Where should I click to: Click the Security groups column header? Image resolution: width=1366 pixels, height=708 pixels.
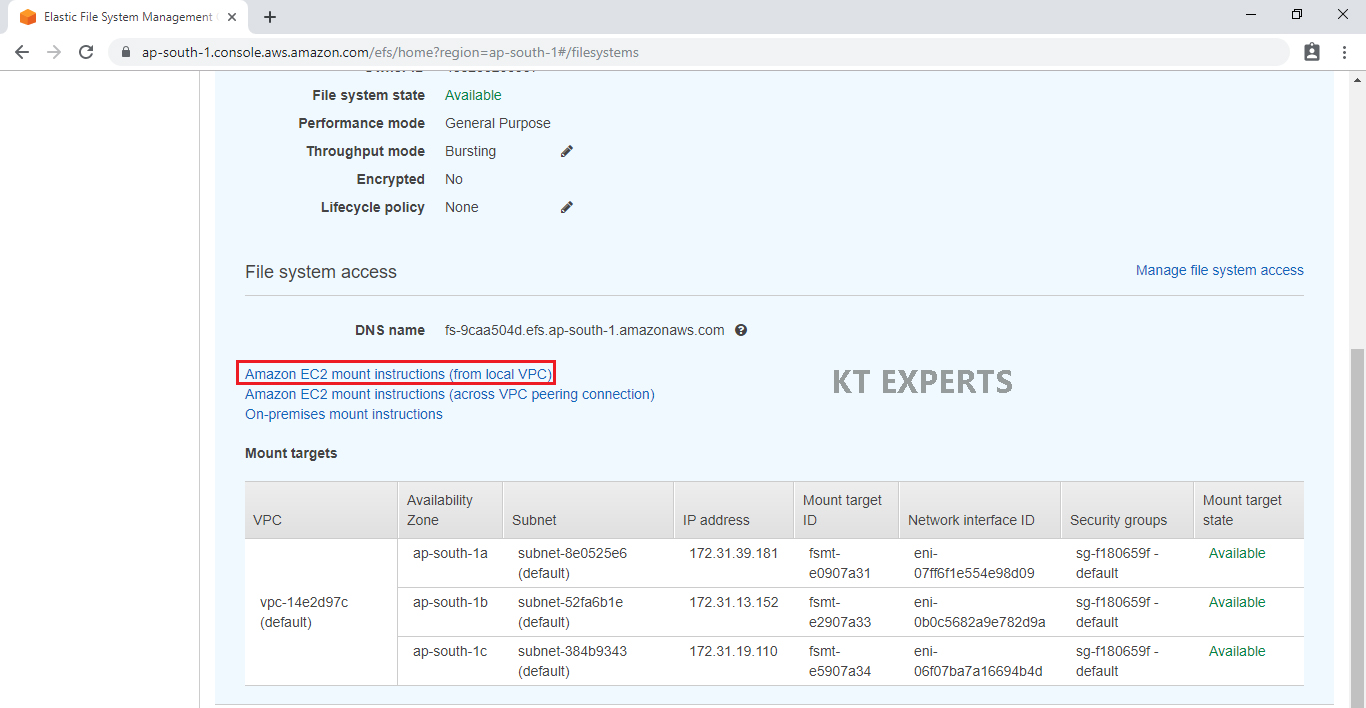click(1127, 510)
